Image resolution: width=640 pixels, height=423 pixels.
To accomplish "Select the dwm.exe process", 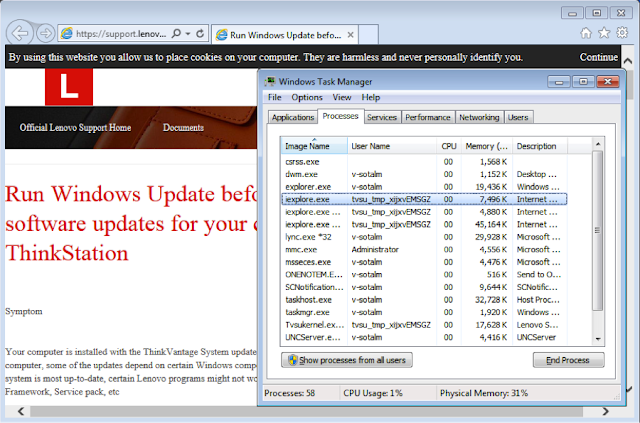I will (424, 174).
